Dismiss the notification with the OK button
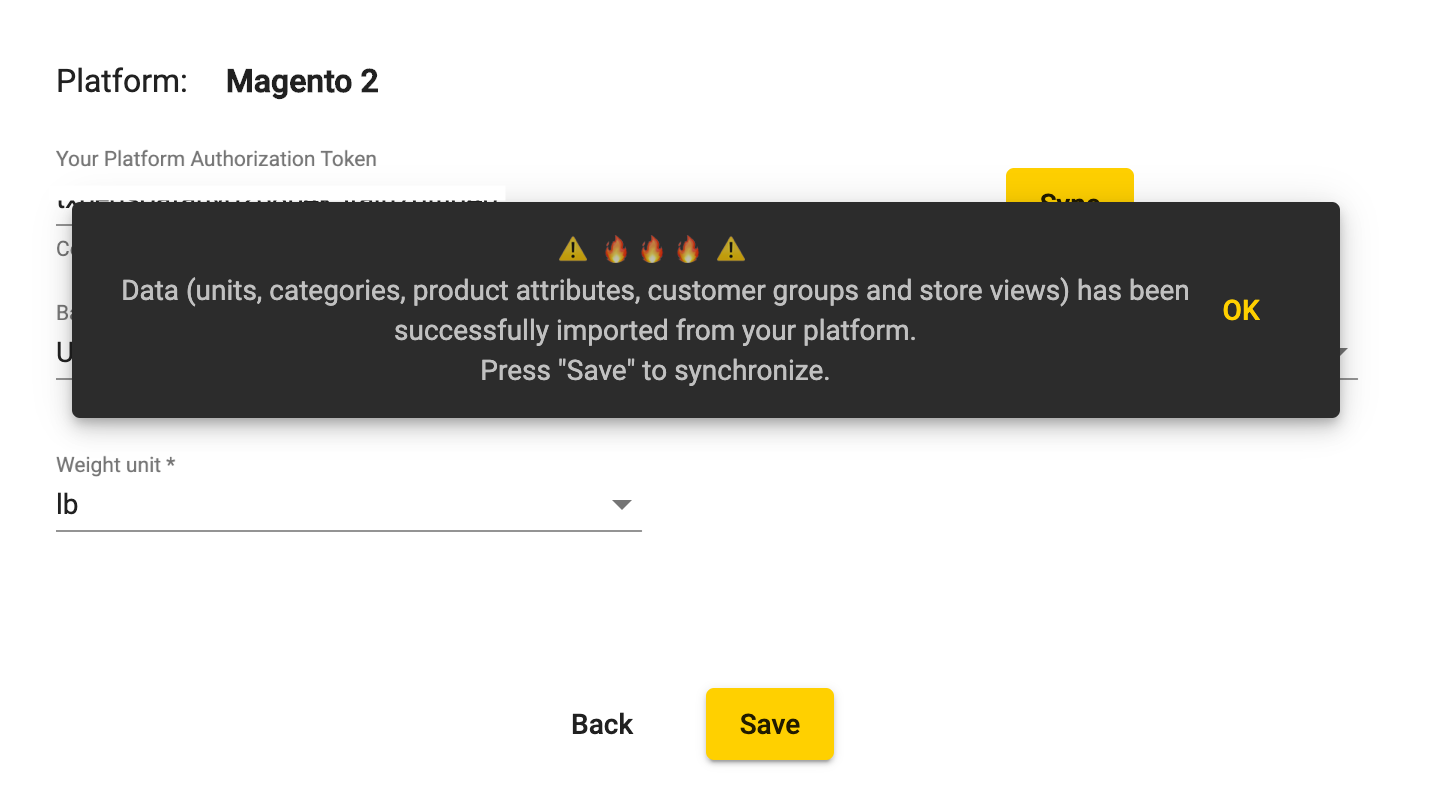 1241,310
